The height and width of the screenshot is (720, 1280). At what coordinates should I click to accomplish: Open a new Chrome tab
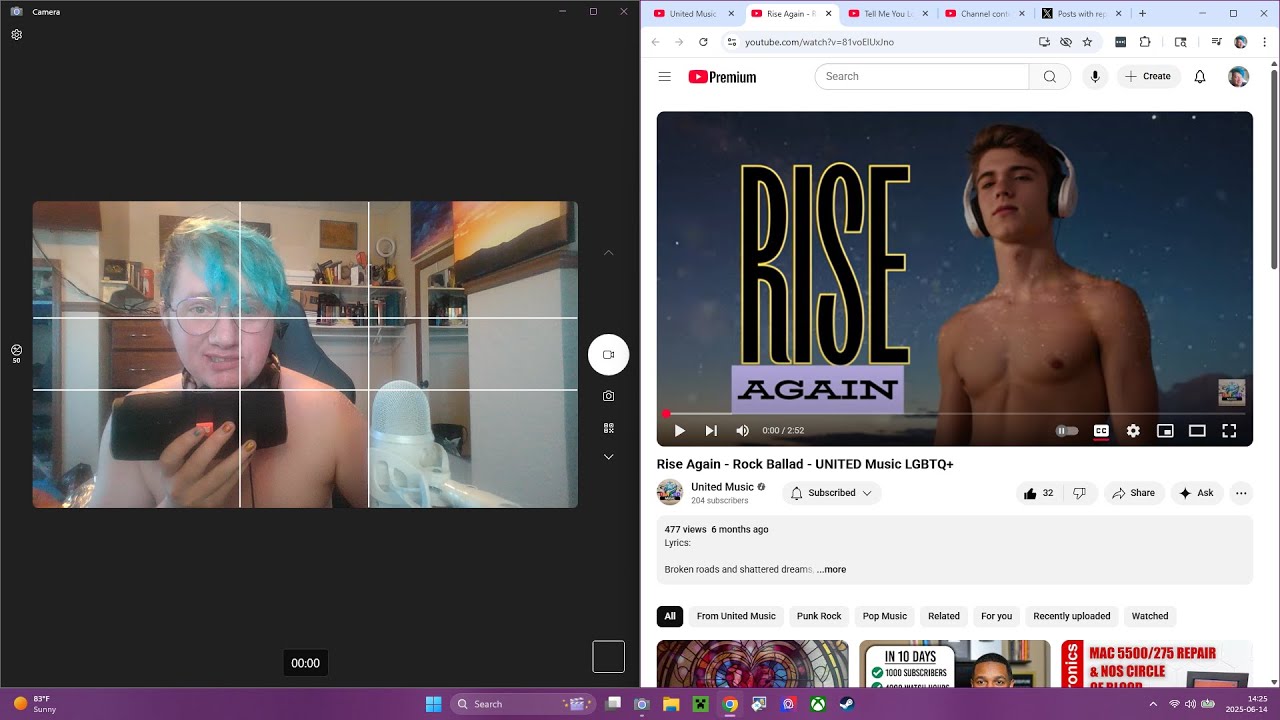(1143, 14)
